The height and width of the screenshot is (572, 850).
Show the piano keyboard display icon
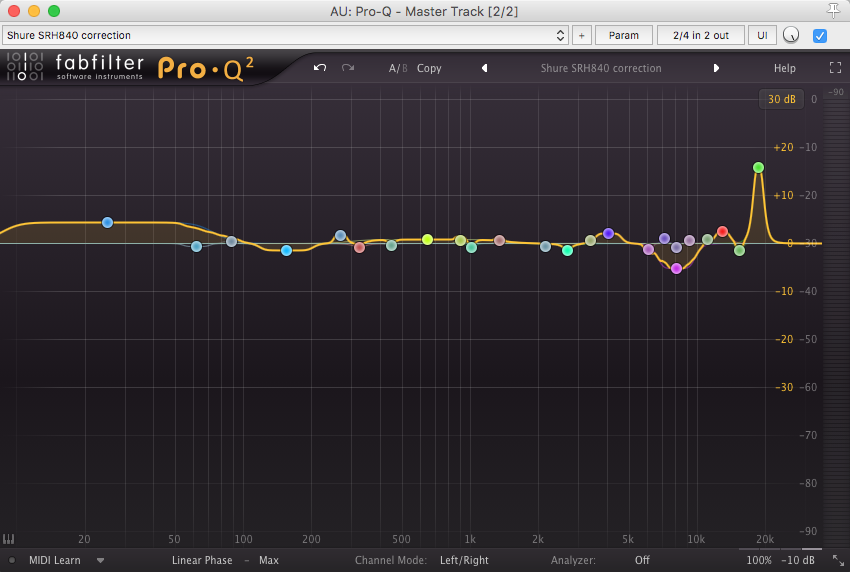tap(9, 539)
